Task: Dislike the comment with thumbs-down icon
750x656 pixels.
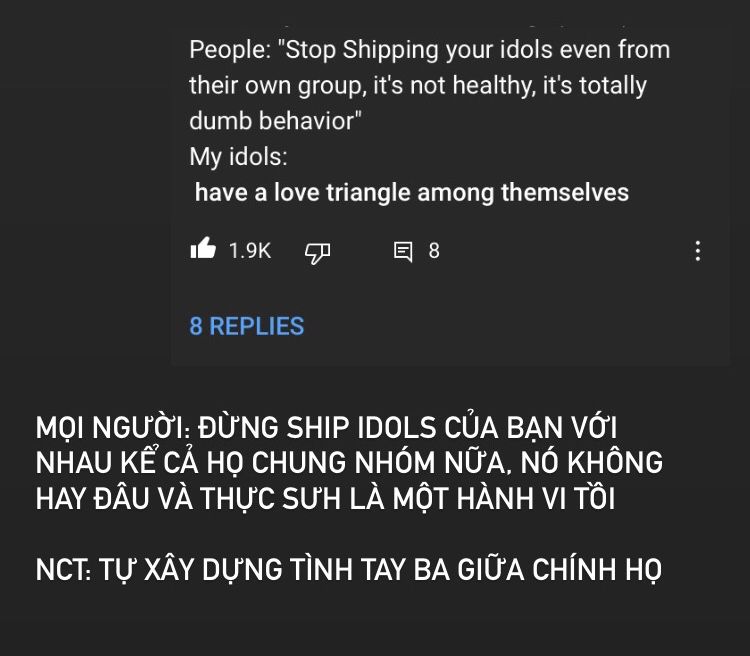Action: 318,253
